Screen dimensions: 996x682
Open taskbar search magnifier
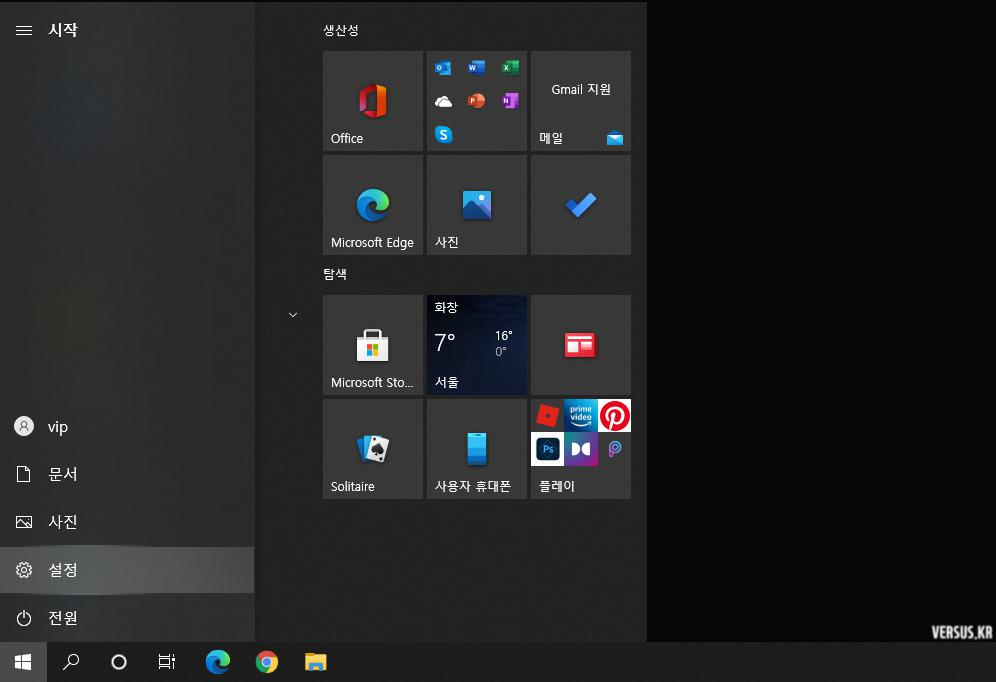[x=71, y=662]
